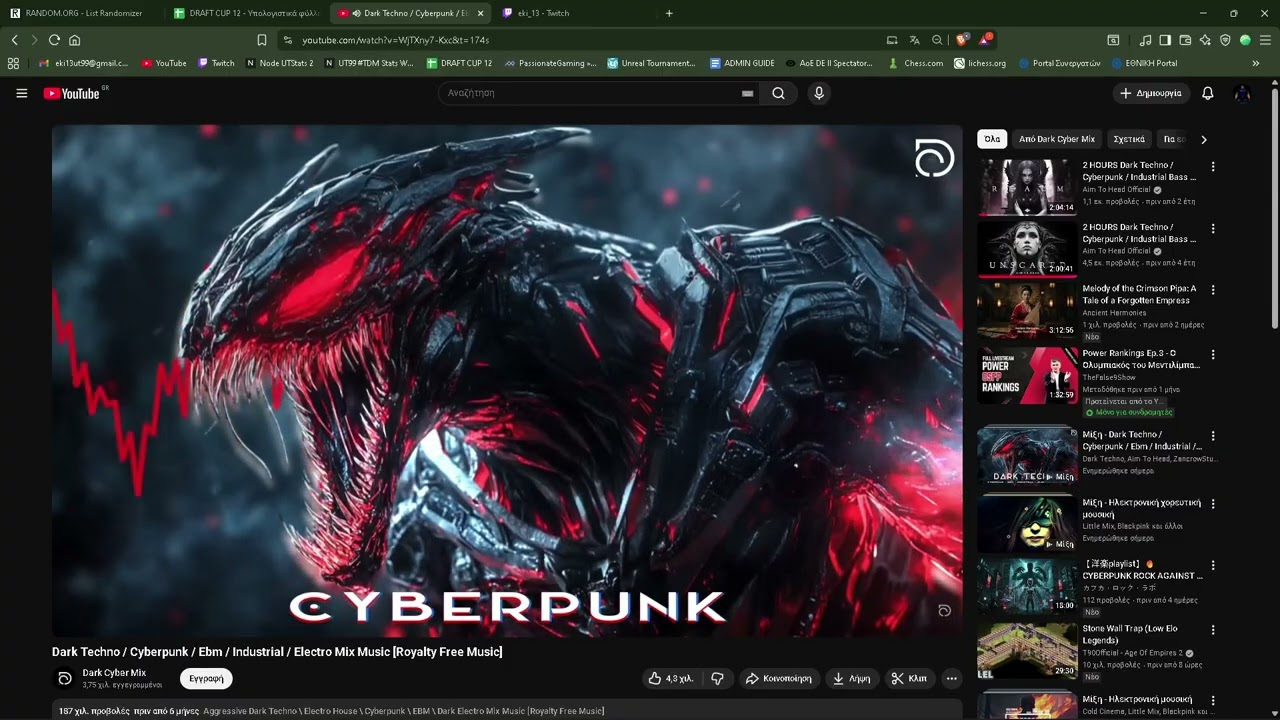The height and width of the screenshot is (720, 1280).
Task: Open the account avatar menu
Action: [1242, 93]
